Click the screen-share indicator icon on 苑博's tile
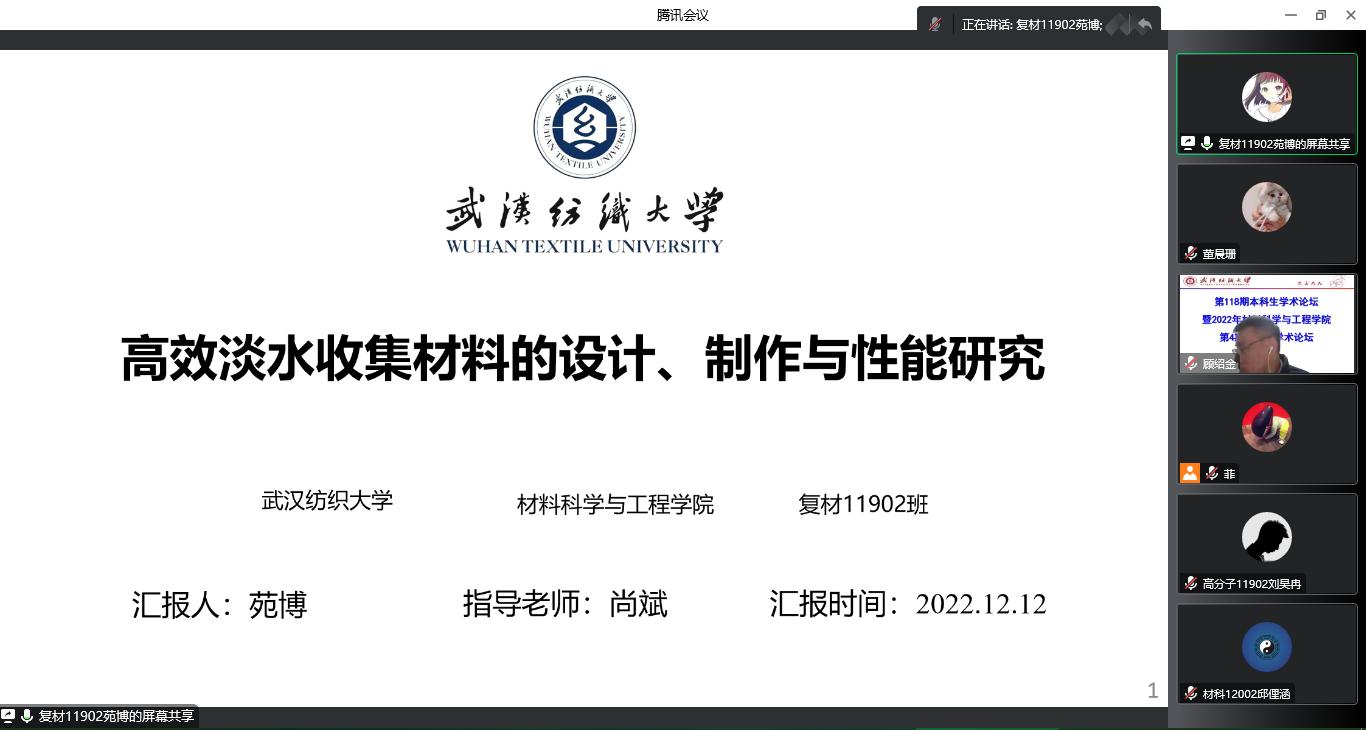The height and width of the screenshot is (730, 1366). point(1186,142)
